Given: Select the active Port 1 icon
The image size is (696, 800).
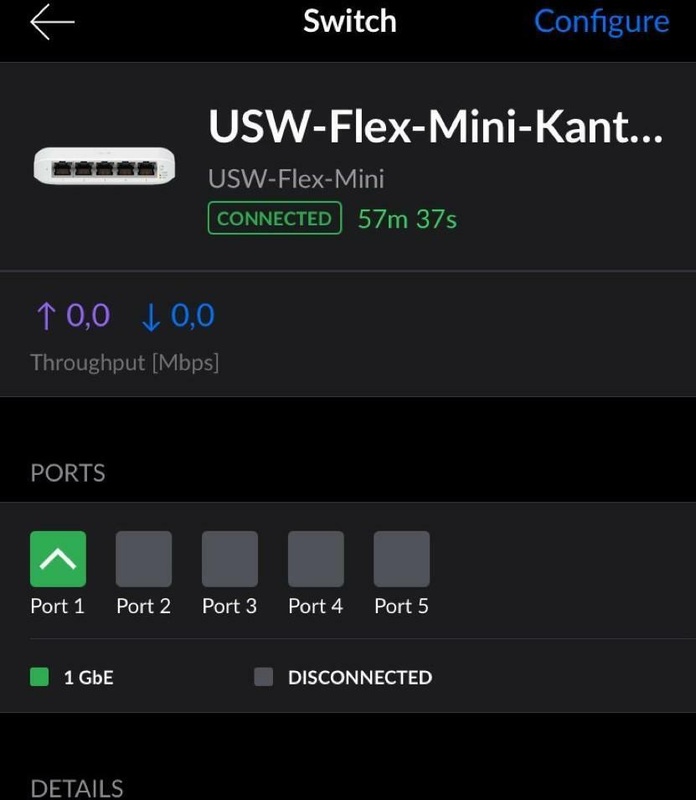Looking at the screenshot, I should [x=58, y=558].
